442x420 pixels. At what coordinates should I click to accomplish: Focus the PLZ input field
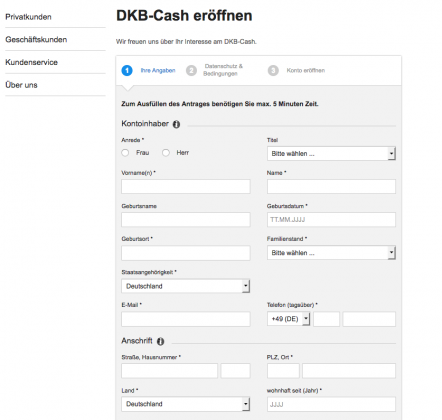[x=283, y=371]
